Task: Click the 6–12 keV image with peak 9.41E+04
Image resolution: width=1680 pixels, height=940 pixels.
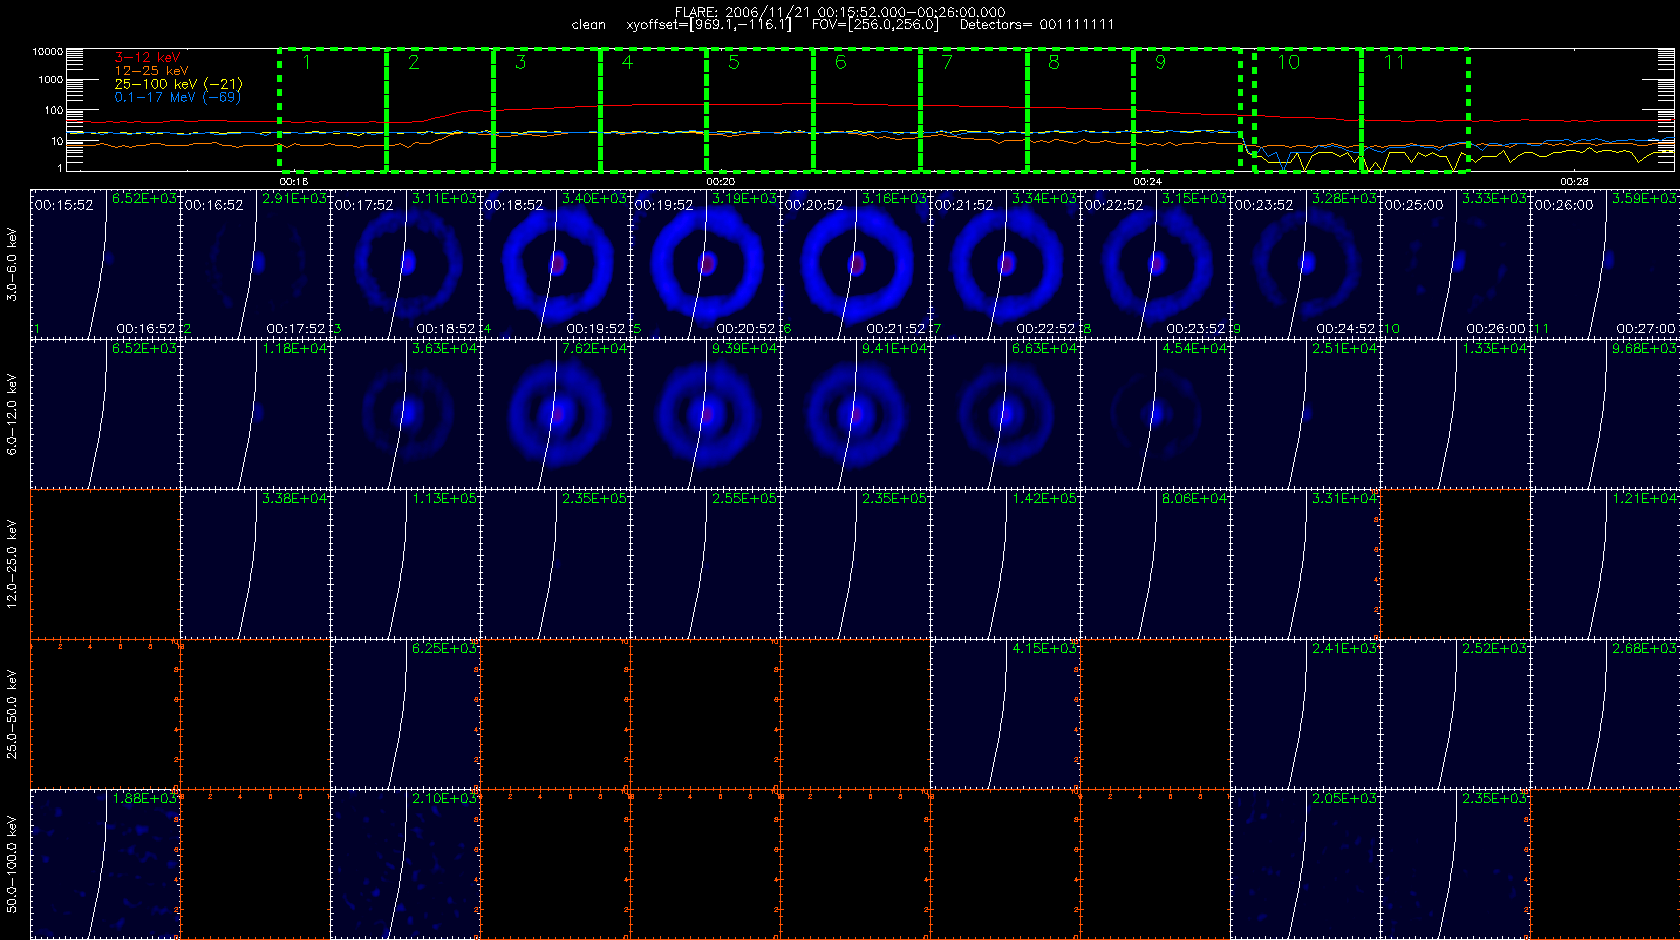Action: coord(855,414)
